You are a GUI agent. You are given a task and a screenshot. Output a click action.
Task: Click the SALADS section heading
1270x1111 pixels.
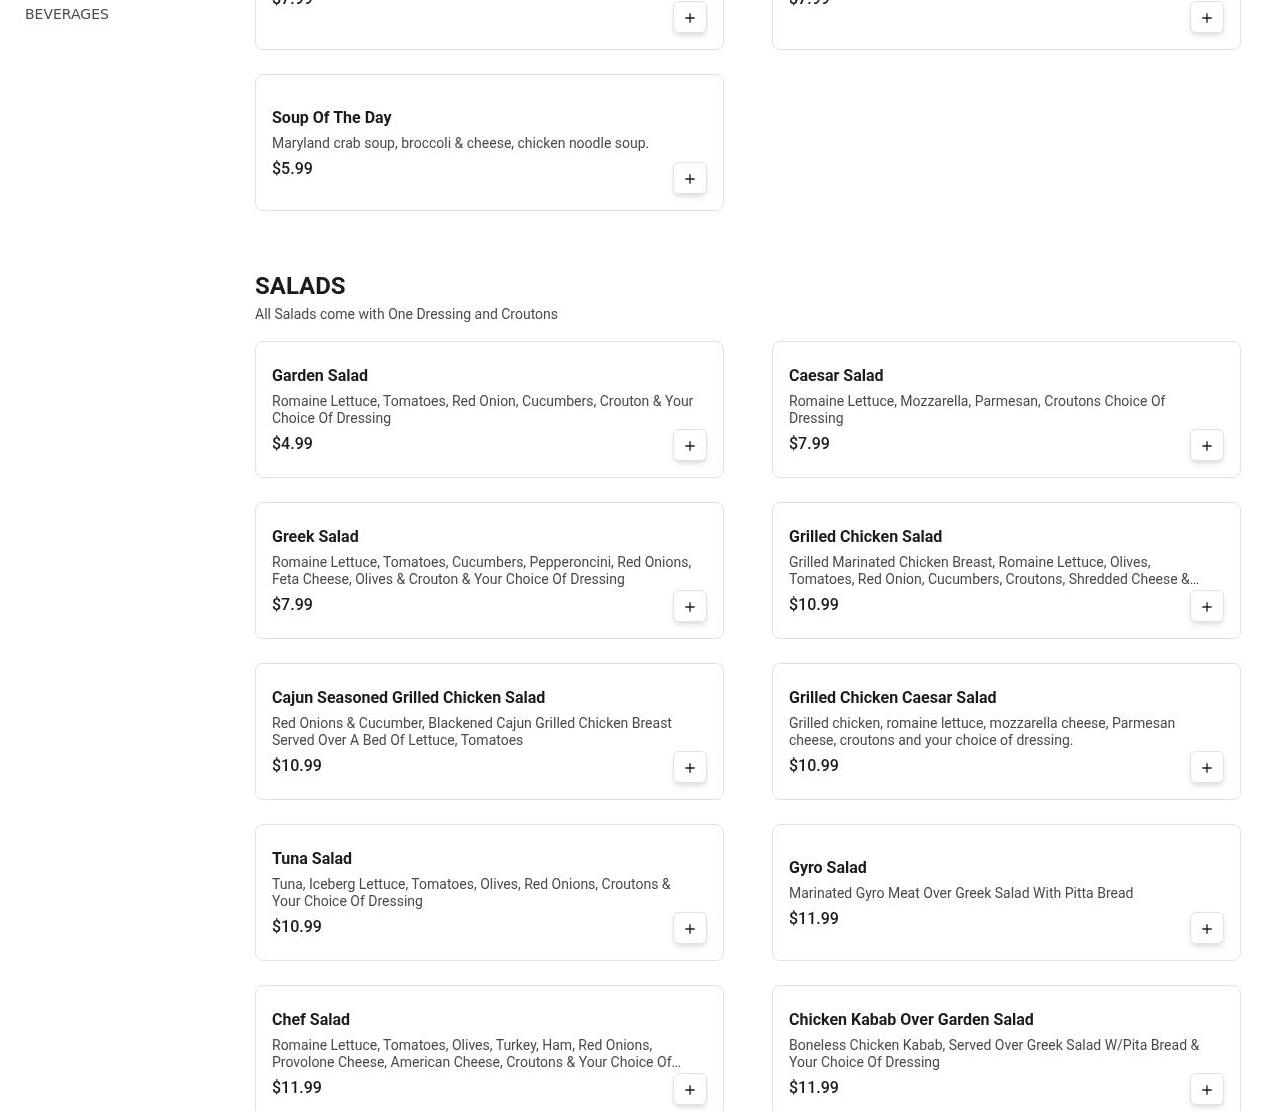coord(300,286)
